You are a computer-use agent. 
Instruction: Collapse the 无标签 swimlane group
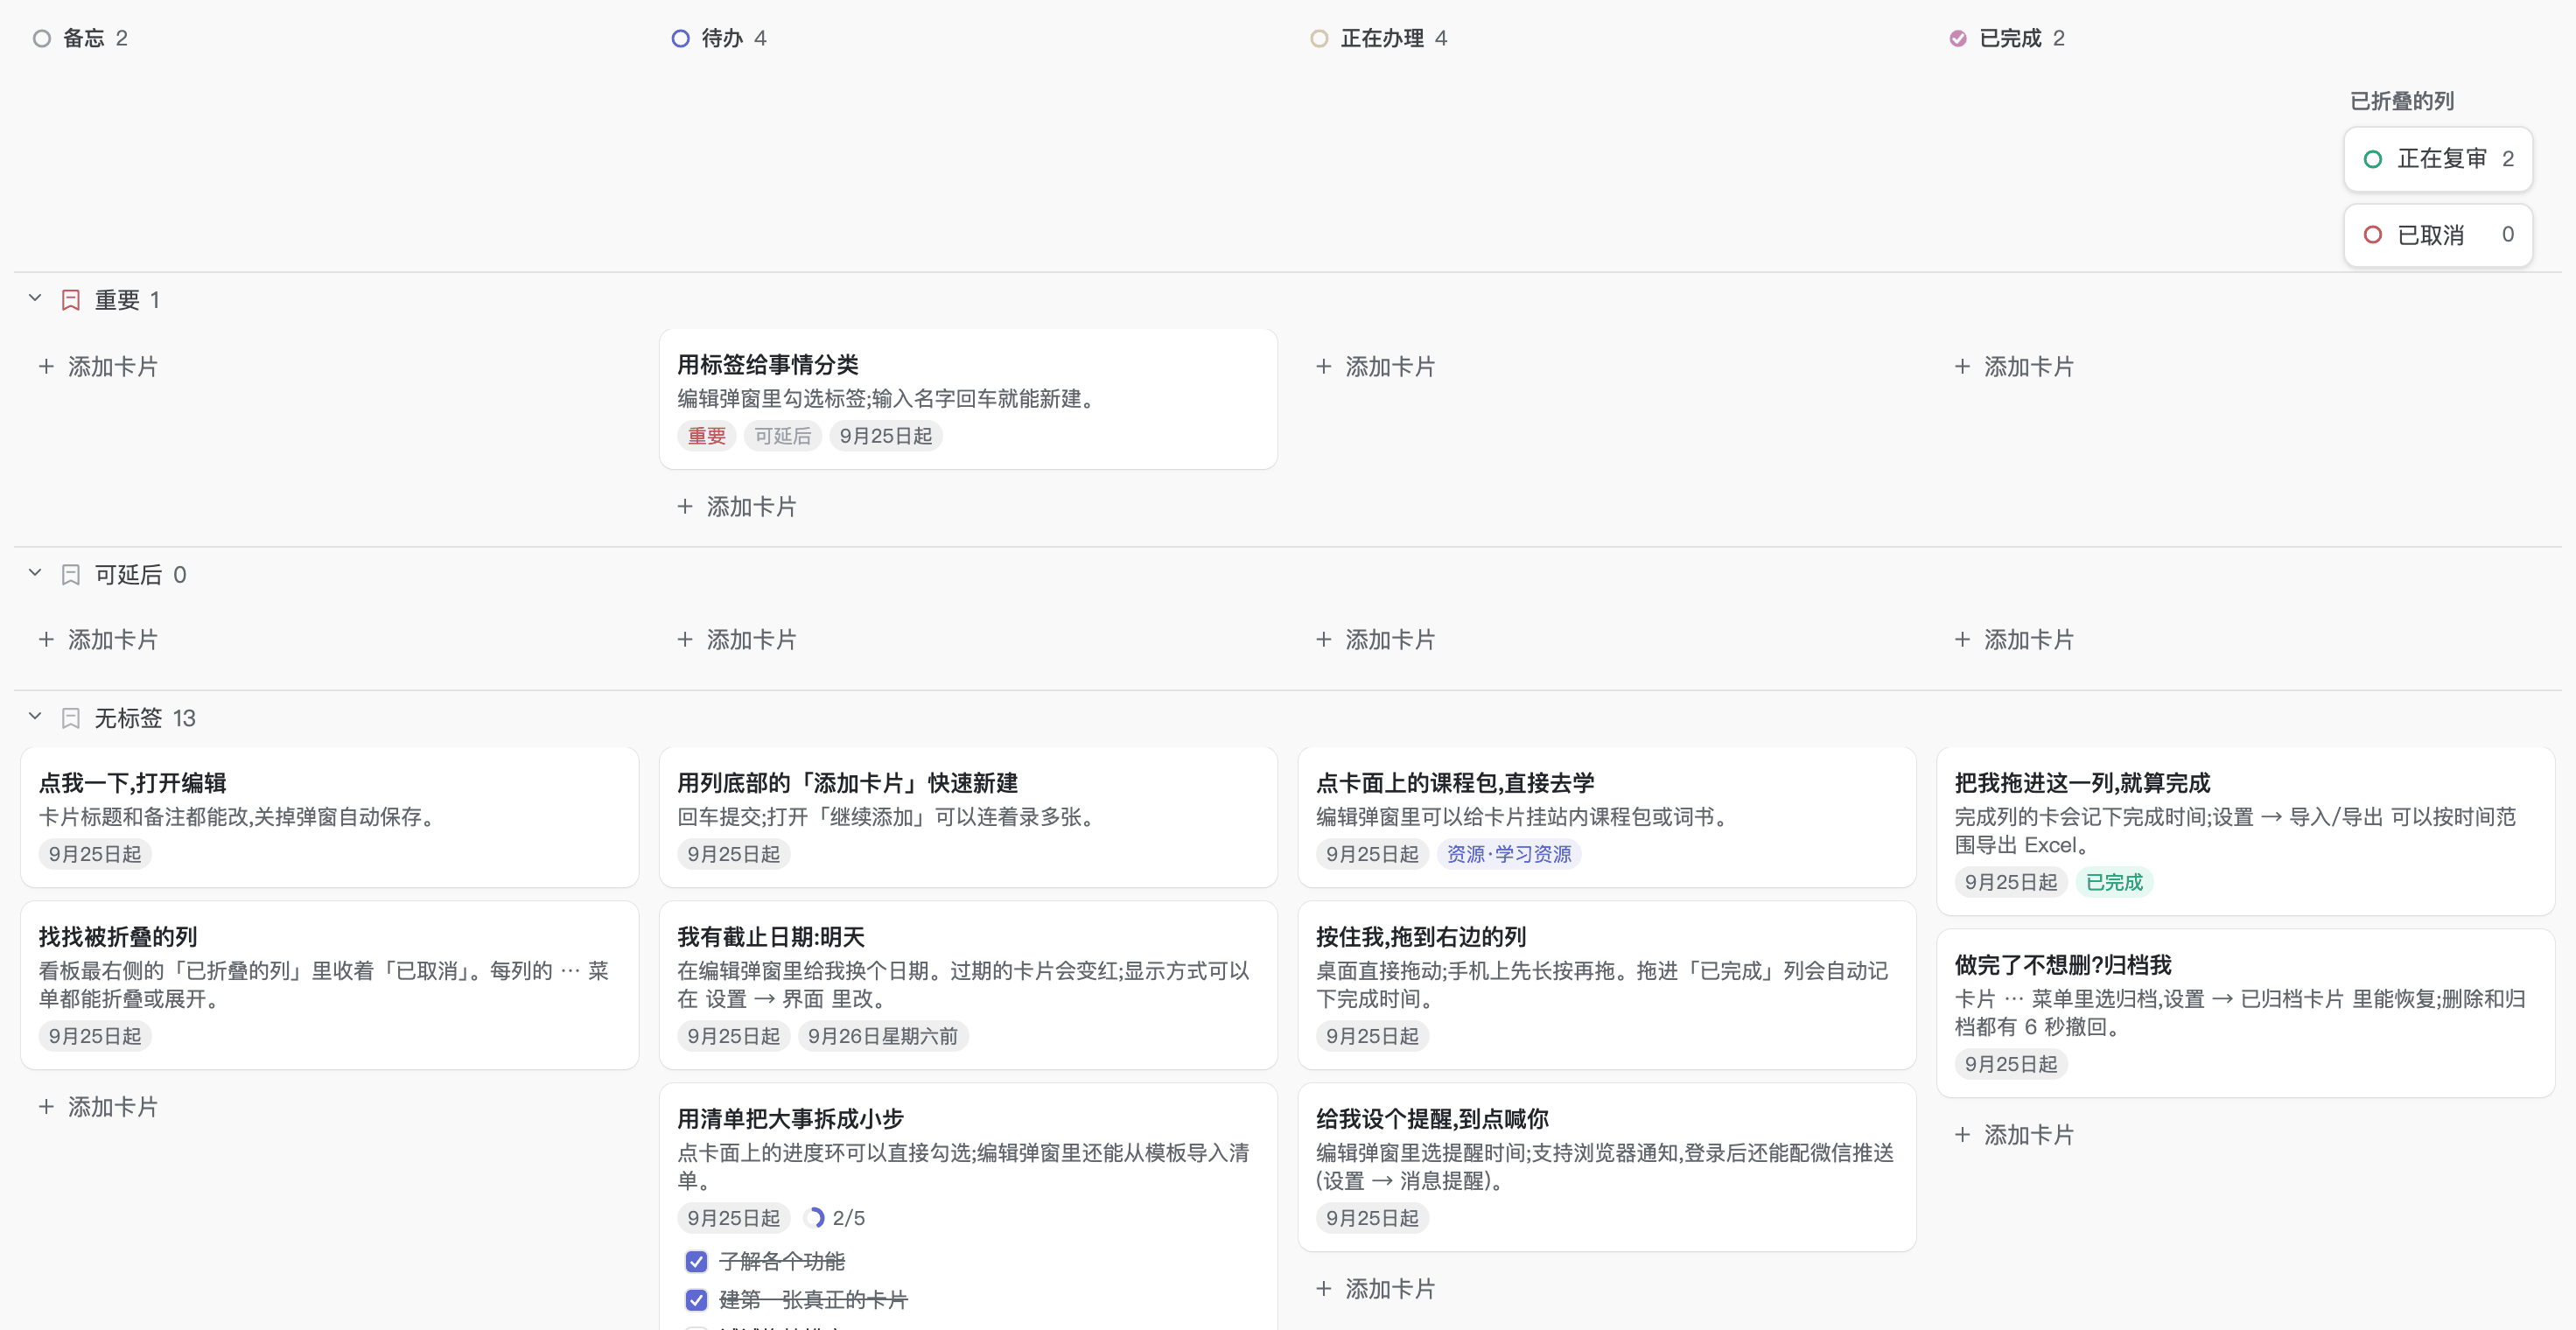[35, 717]
